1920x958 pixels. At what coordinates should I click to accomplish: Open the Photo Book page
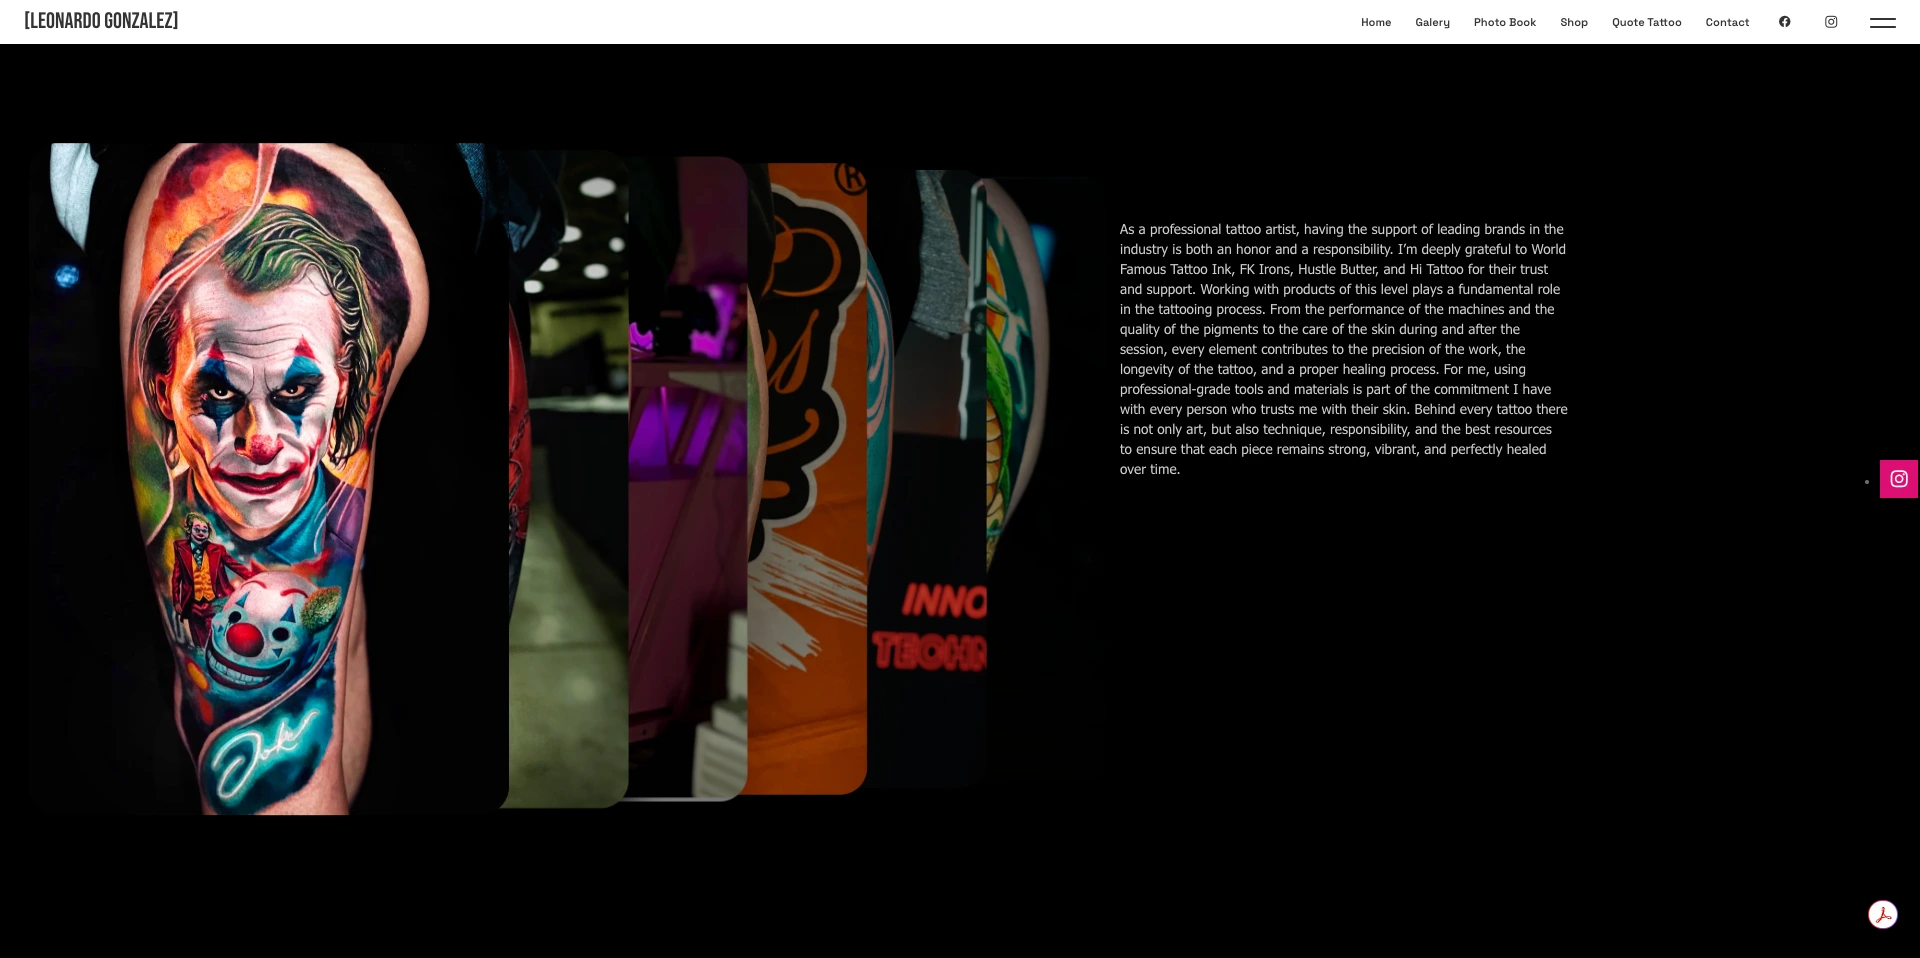[1505, 22]
